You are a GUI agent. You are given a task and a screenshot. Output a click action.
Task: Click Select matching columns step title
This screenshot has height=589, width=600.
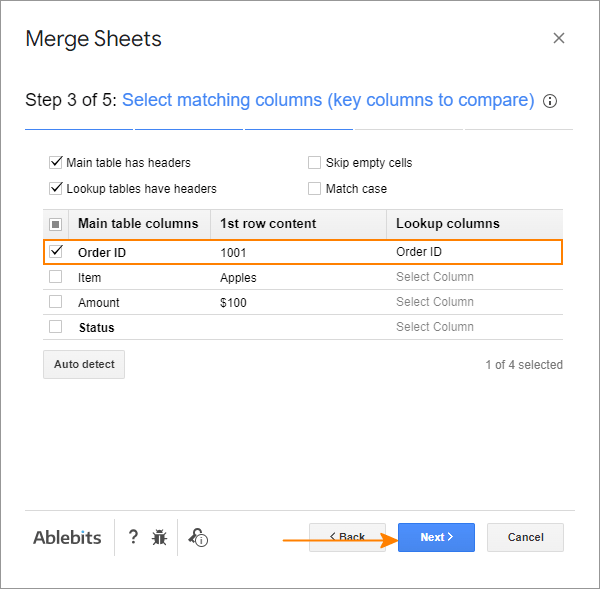328,100
